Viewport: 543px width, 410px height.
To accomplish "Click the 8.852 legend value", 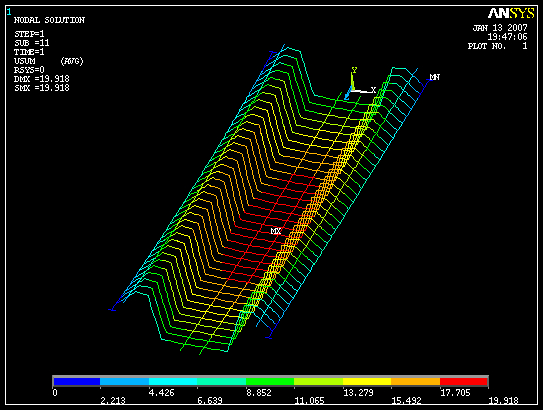I will [259, 393].
